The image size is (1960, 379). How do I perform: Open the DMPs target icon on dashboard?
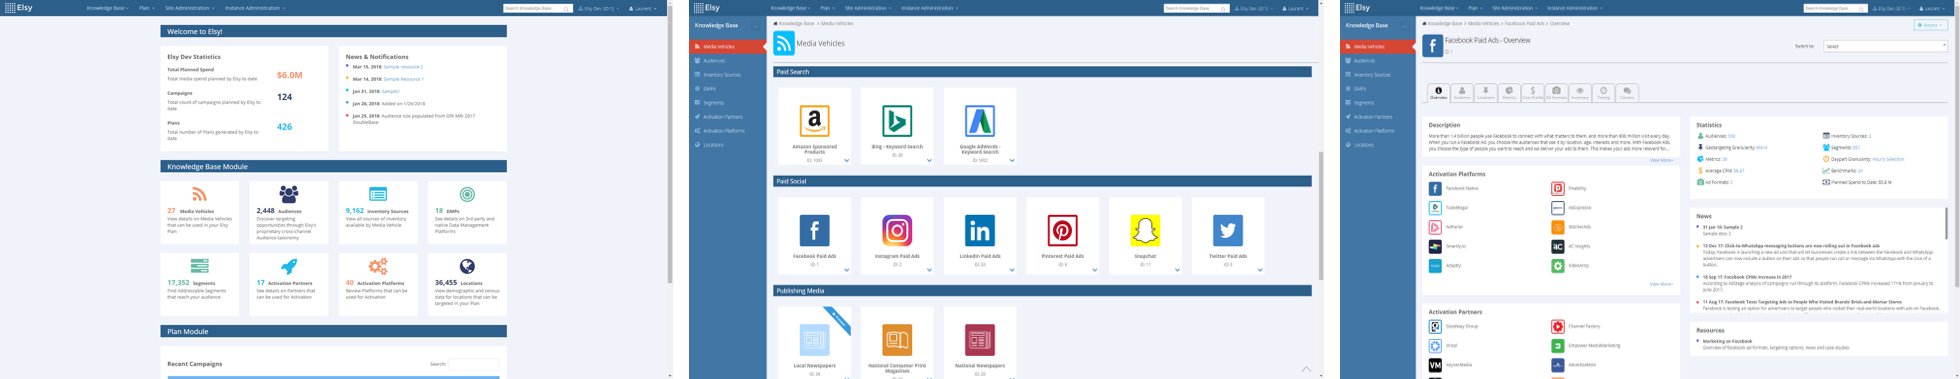point(467,194)
